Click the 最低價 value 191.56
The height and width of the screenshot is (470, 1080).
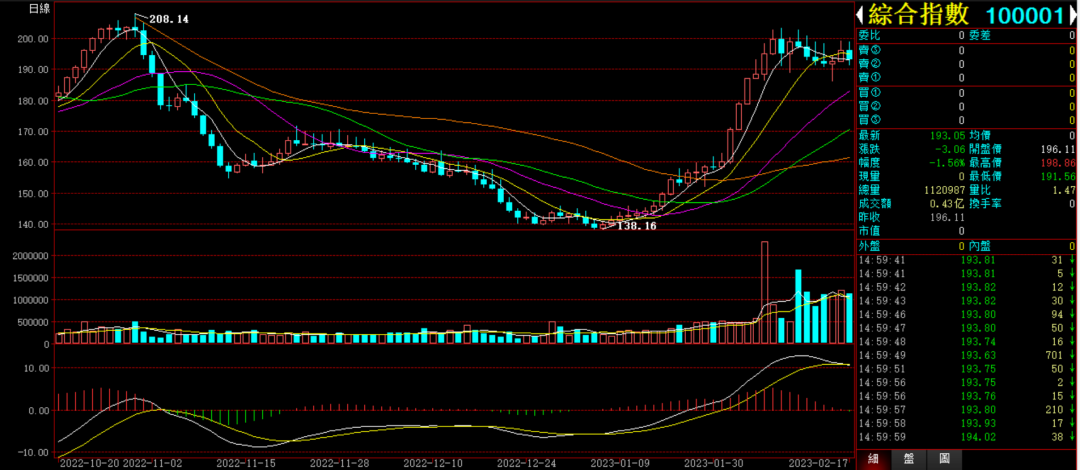[x=1056, y=175]
